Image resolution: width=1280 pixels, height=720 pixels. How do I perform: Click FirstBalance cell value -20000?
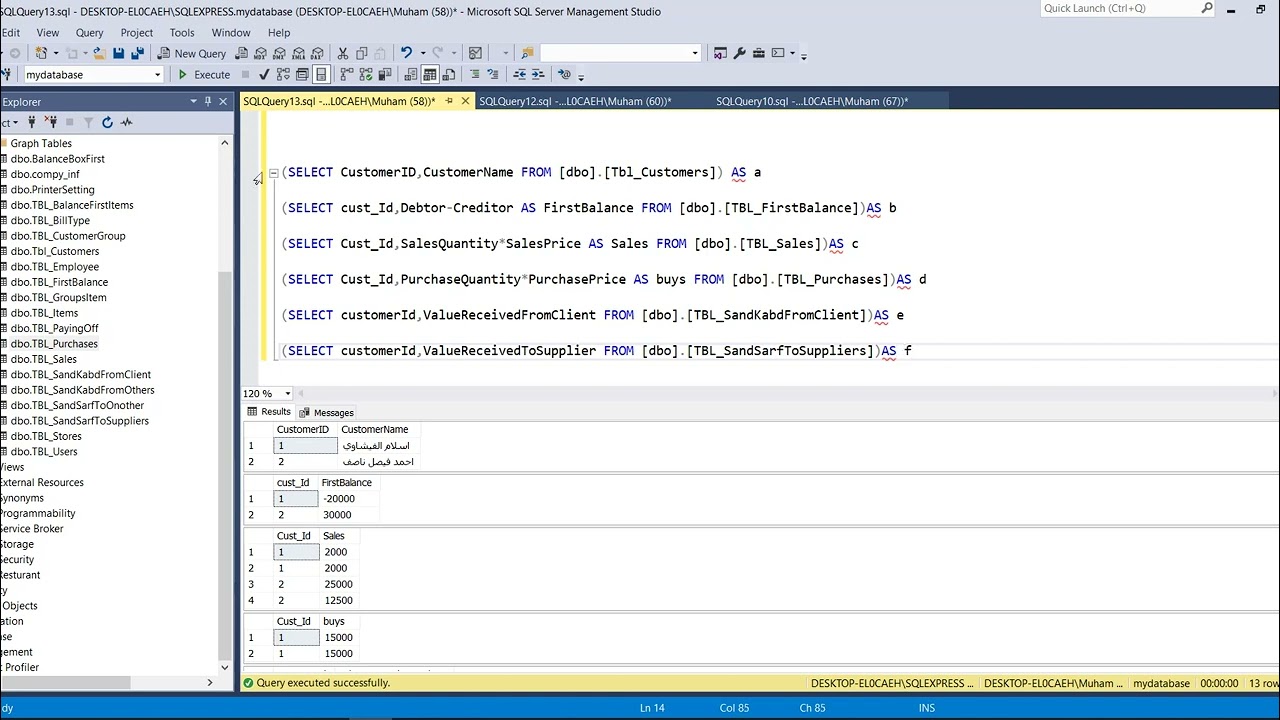pyautogui.click(x=339, y=498)
